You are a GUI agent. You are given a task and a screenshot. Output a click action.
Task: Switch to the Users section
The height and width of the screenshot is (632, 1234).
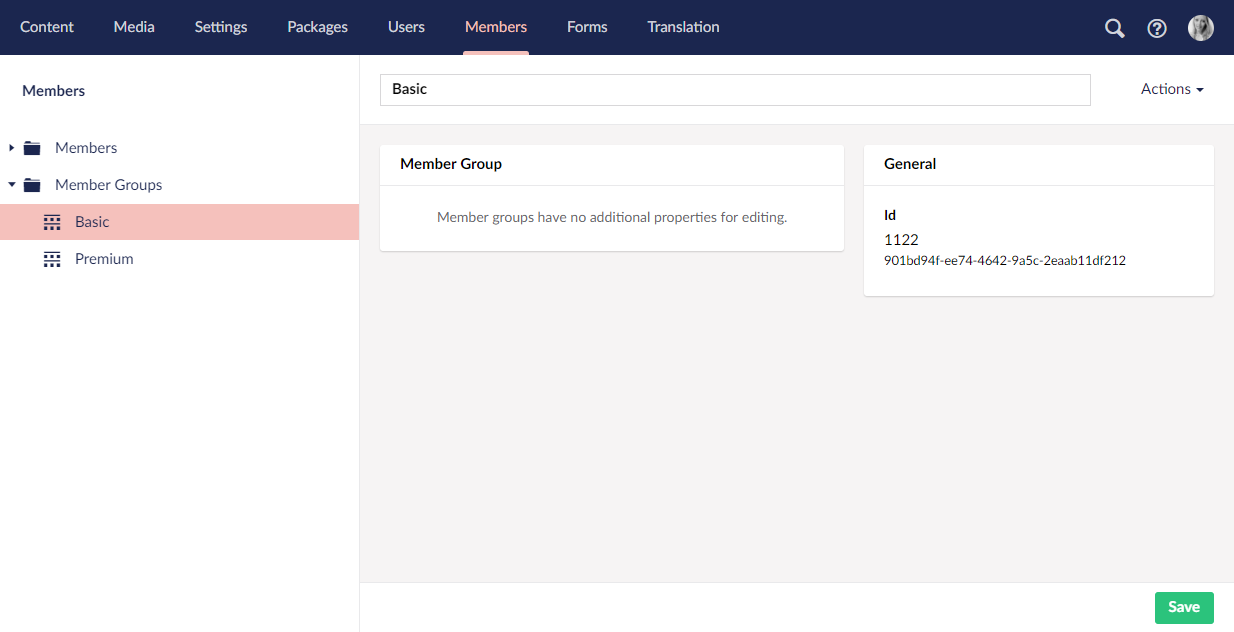click(x=406, y=27)
